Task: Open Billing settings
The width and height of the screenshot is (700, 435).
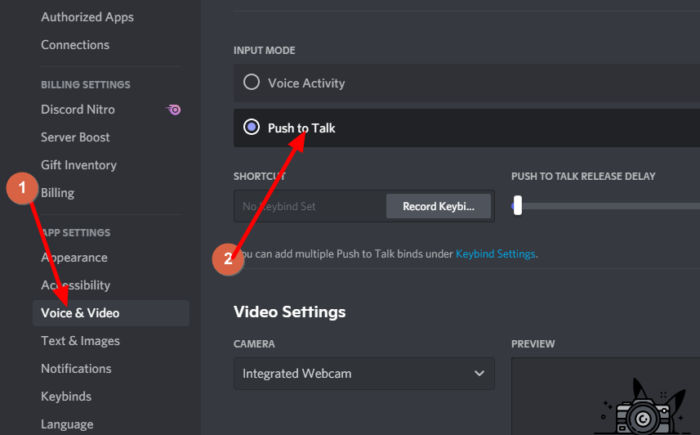Action: 57,193
